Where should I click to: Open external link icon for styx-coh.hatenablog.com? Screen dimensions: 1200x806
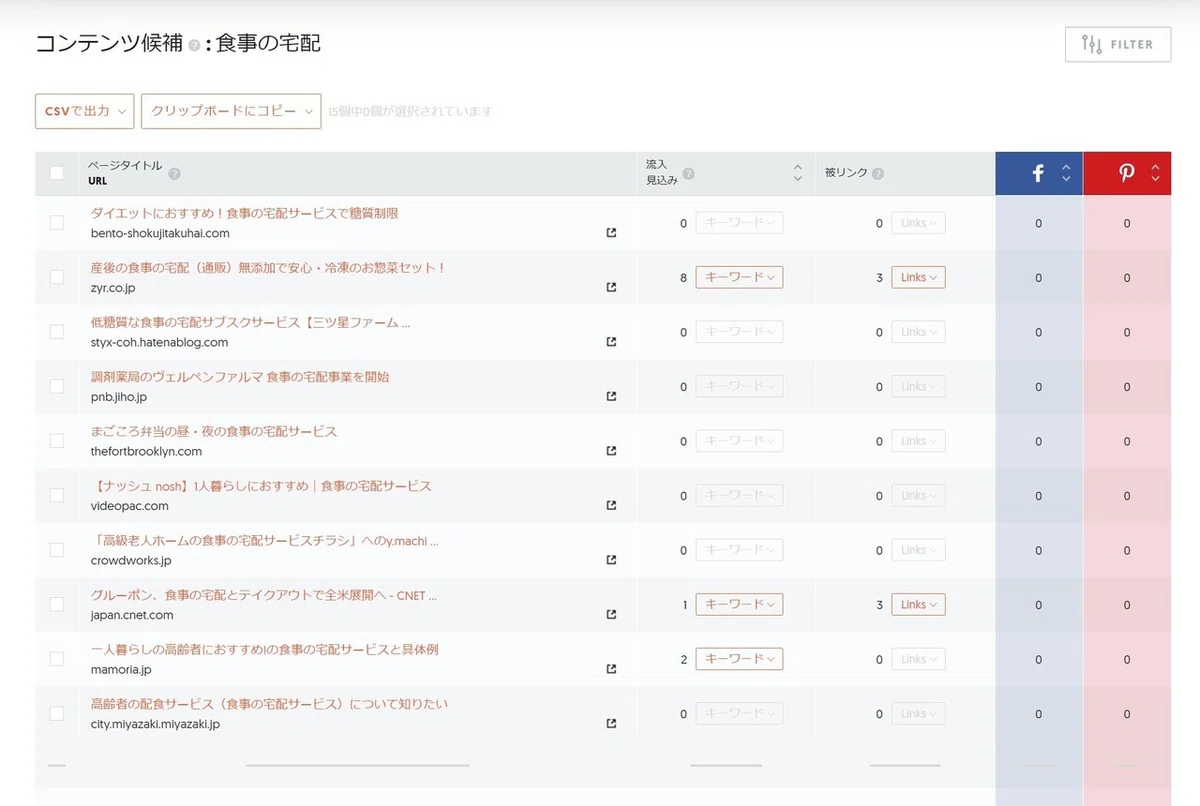point(611,342)
